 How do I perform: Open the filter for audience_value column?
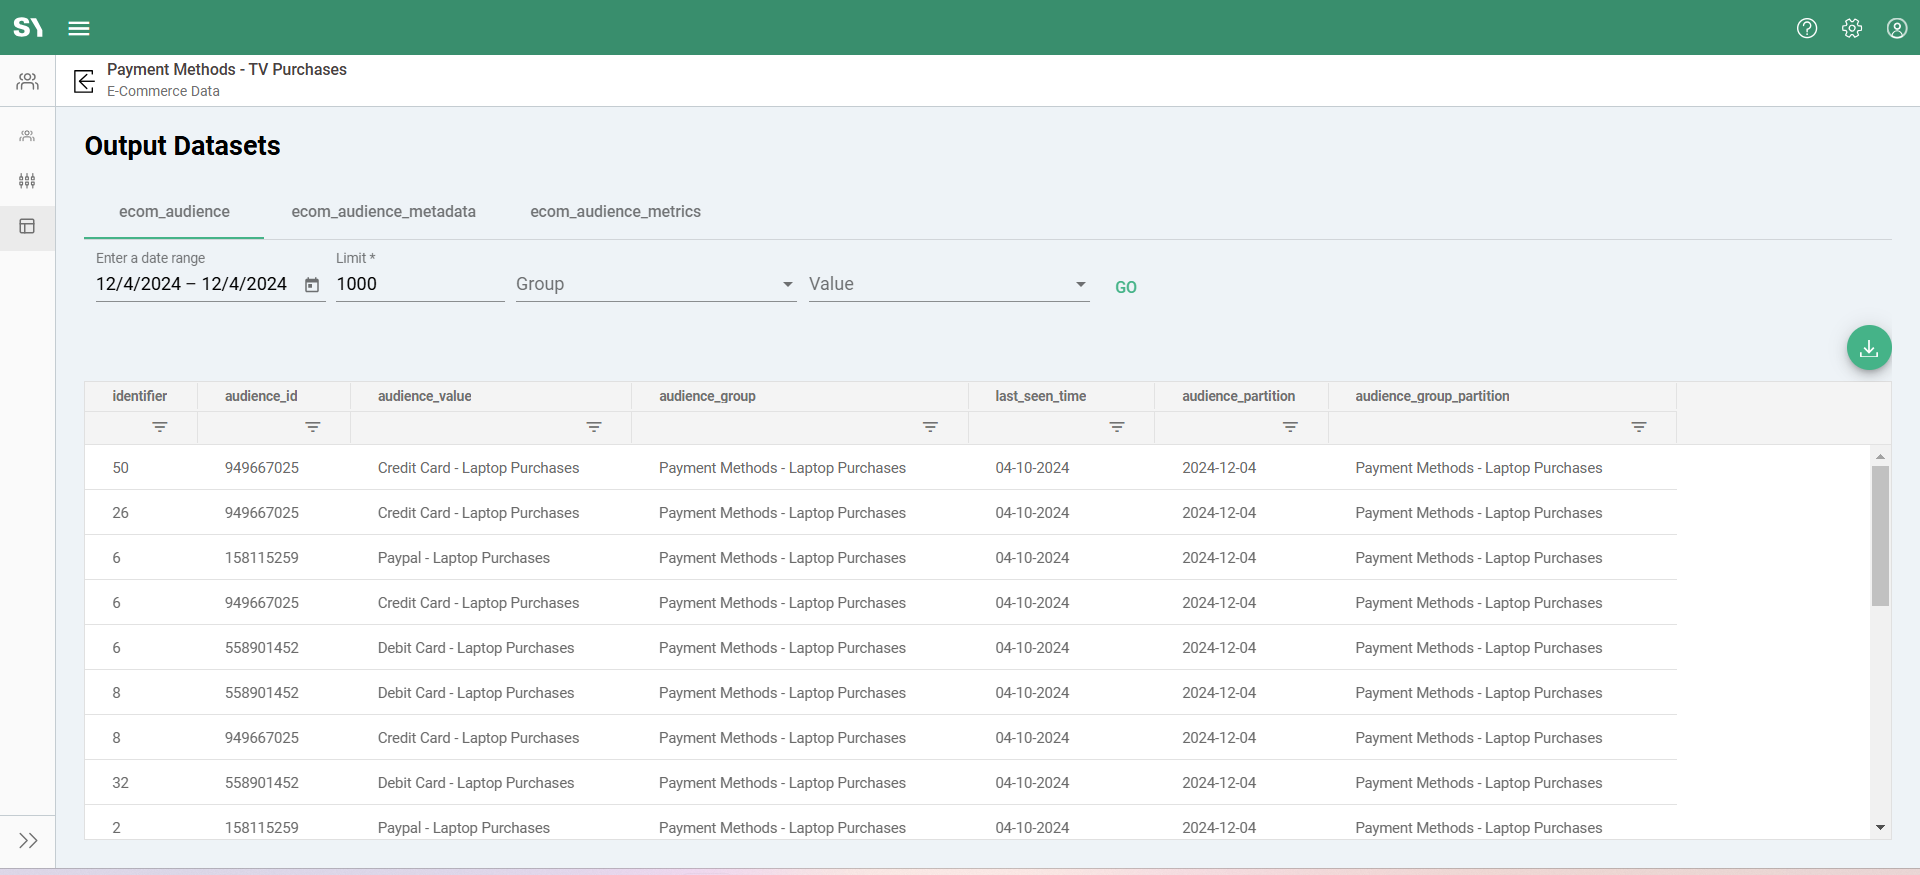click(x=593, y=427)
